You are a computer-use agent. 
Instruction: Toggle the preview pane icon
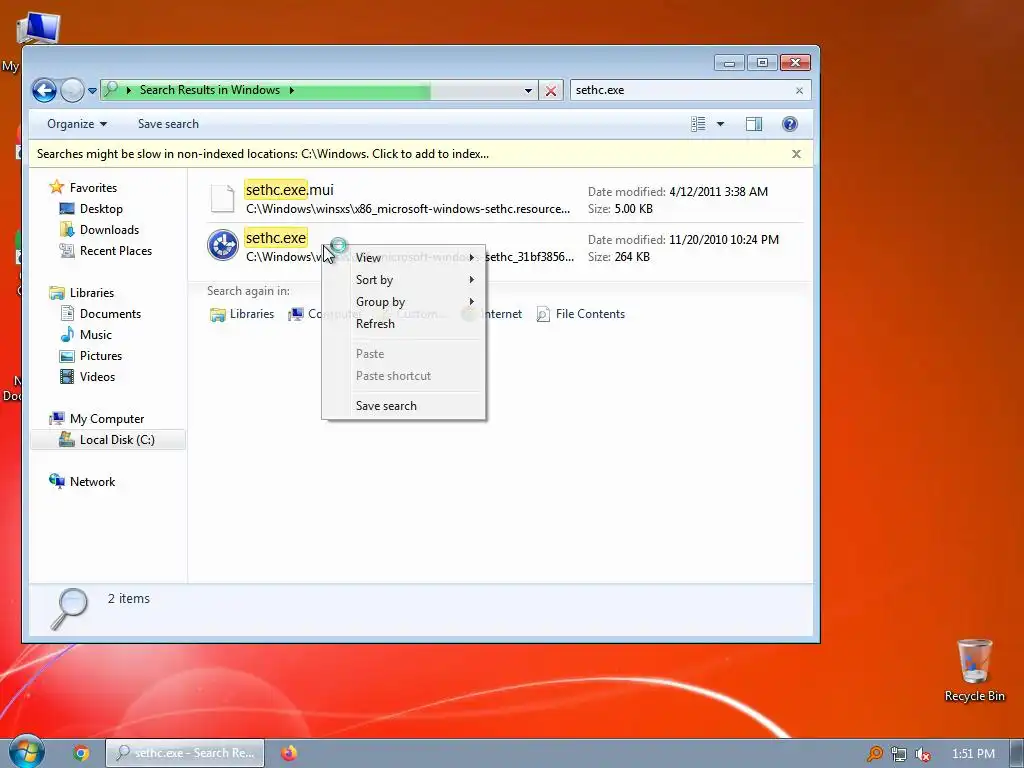pos(754,124)
